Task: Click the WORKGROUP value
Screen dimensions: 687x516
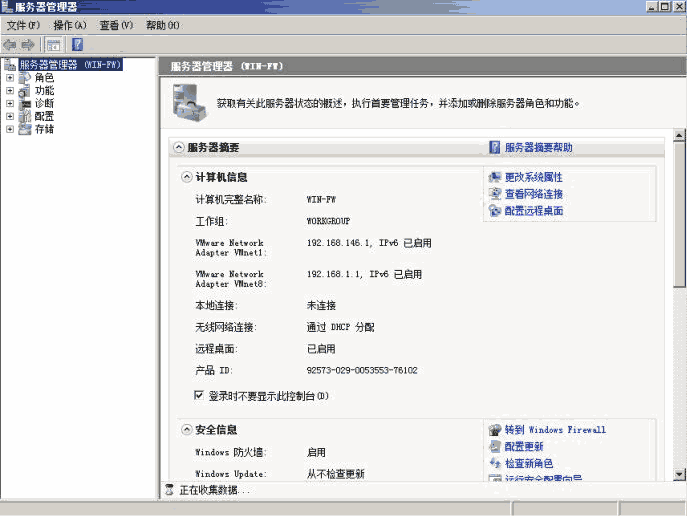Action: click(x=328, y=221)
